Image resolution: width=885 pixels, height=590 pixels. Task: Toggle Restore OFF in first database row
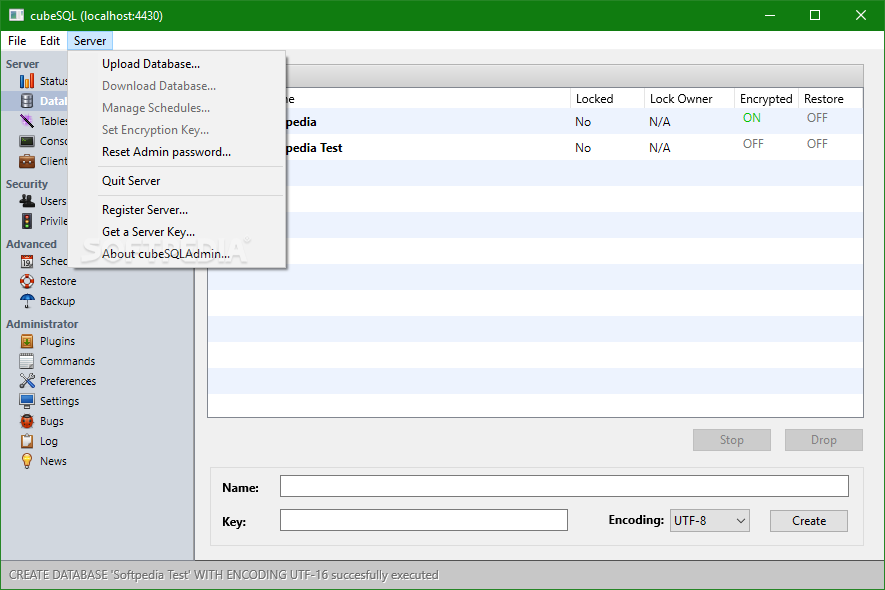817,118
